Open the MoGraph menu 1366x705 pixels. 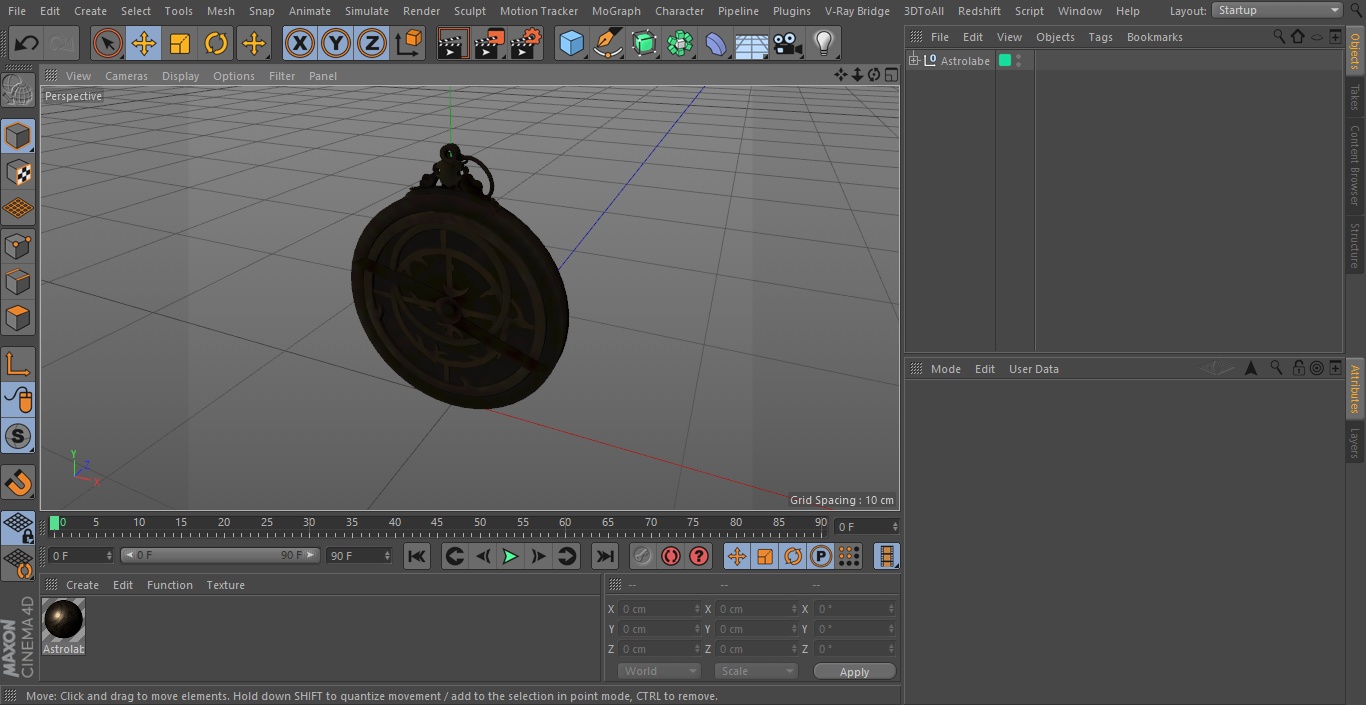tap(616, 11)
